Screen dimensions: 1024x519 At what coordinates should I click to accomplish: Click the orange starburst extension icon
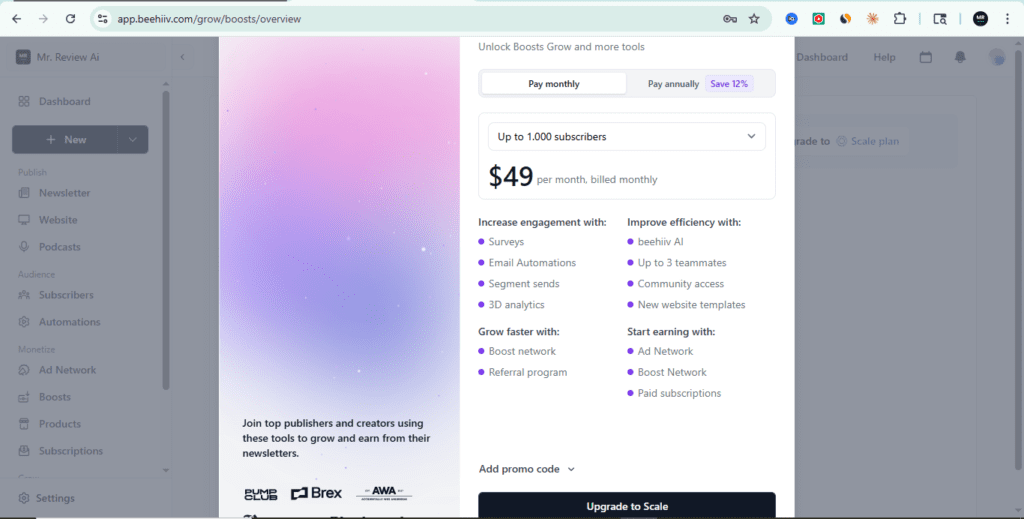872,19
